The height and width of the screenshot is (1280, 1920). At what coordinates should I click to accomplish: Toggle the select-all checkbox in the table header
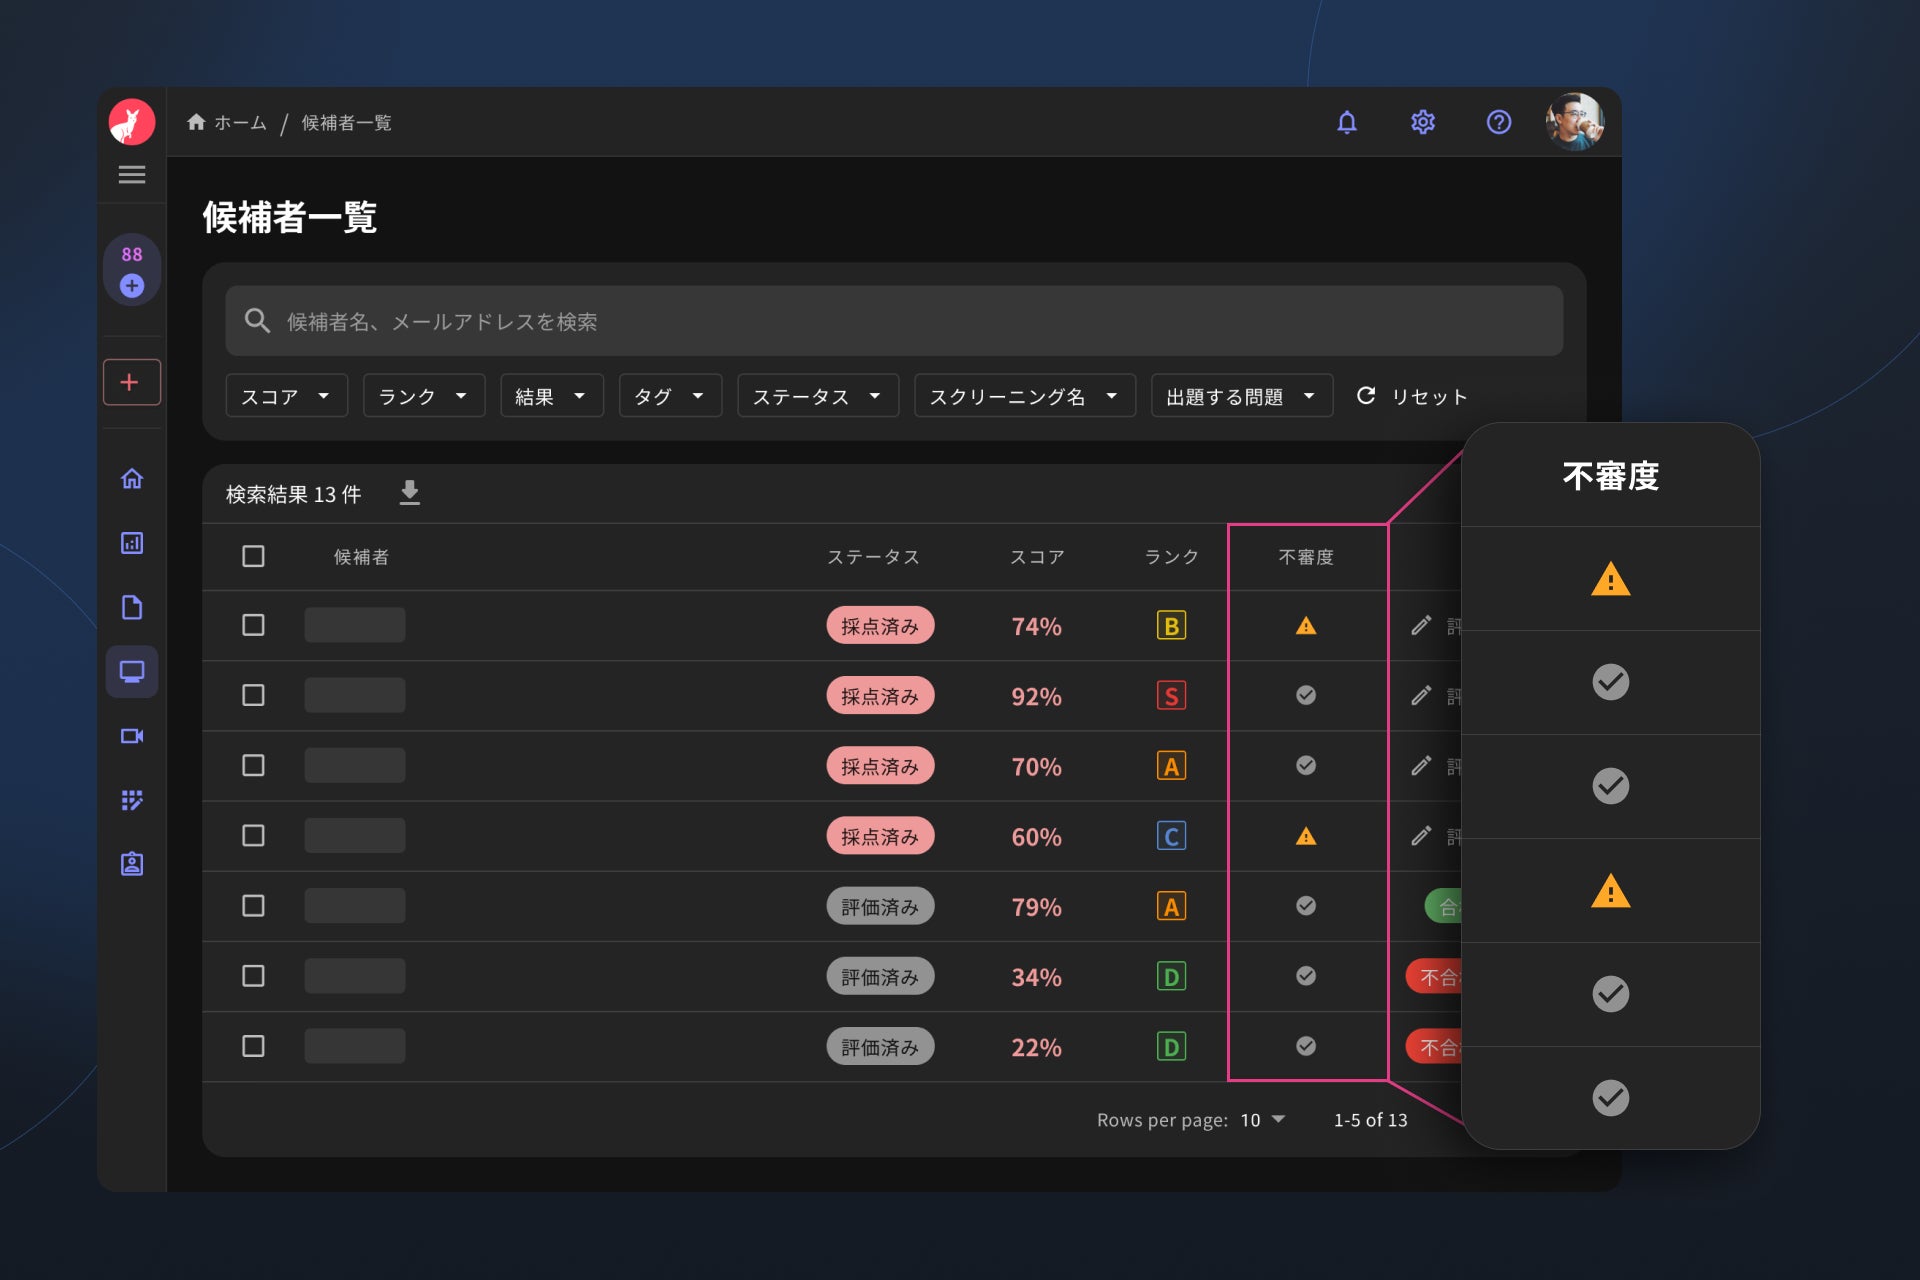[253, 556]
